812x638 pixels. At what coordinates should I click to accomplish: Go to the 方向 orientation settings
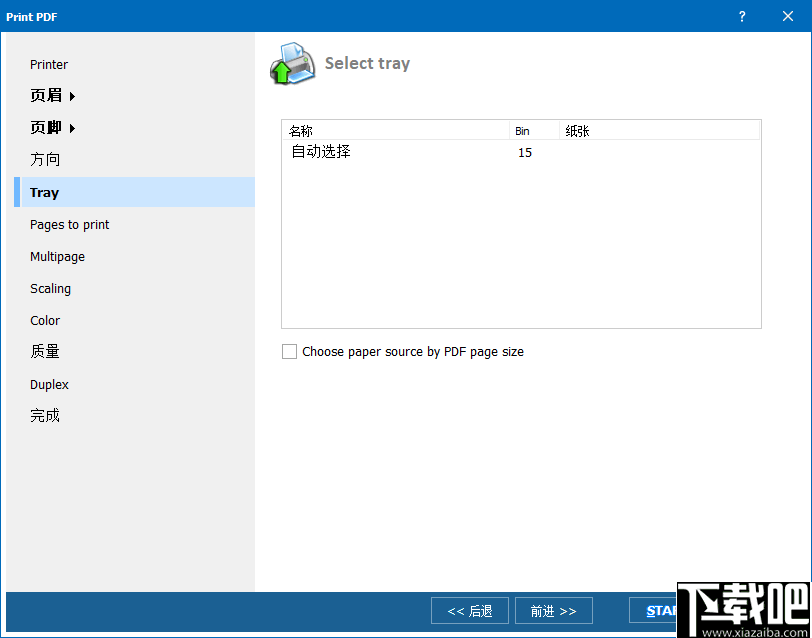45,159
